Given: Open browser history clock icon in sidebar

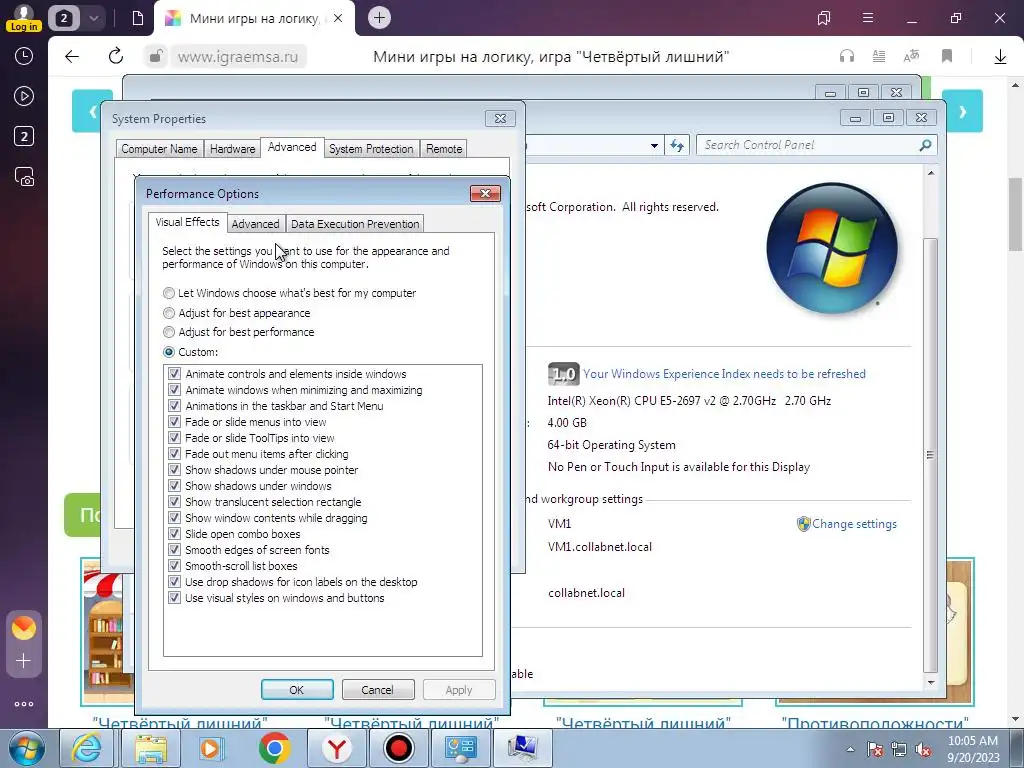Looking at the screenshot, I should [x=24, y=56].
